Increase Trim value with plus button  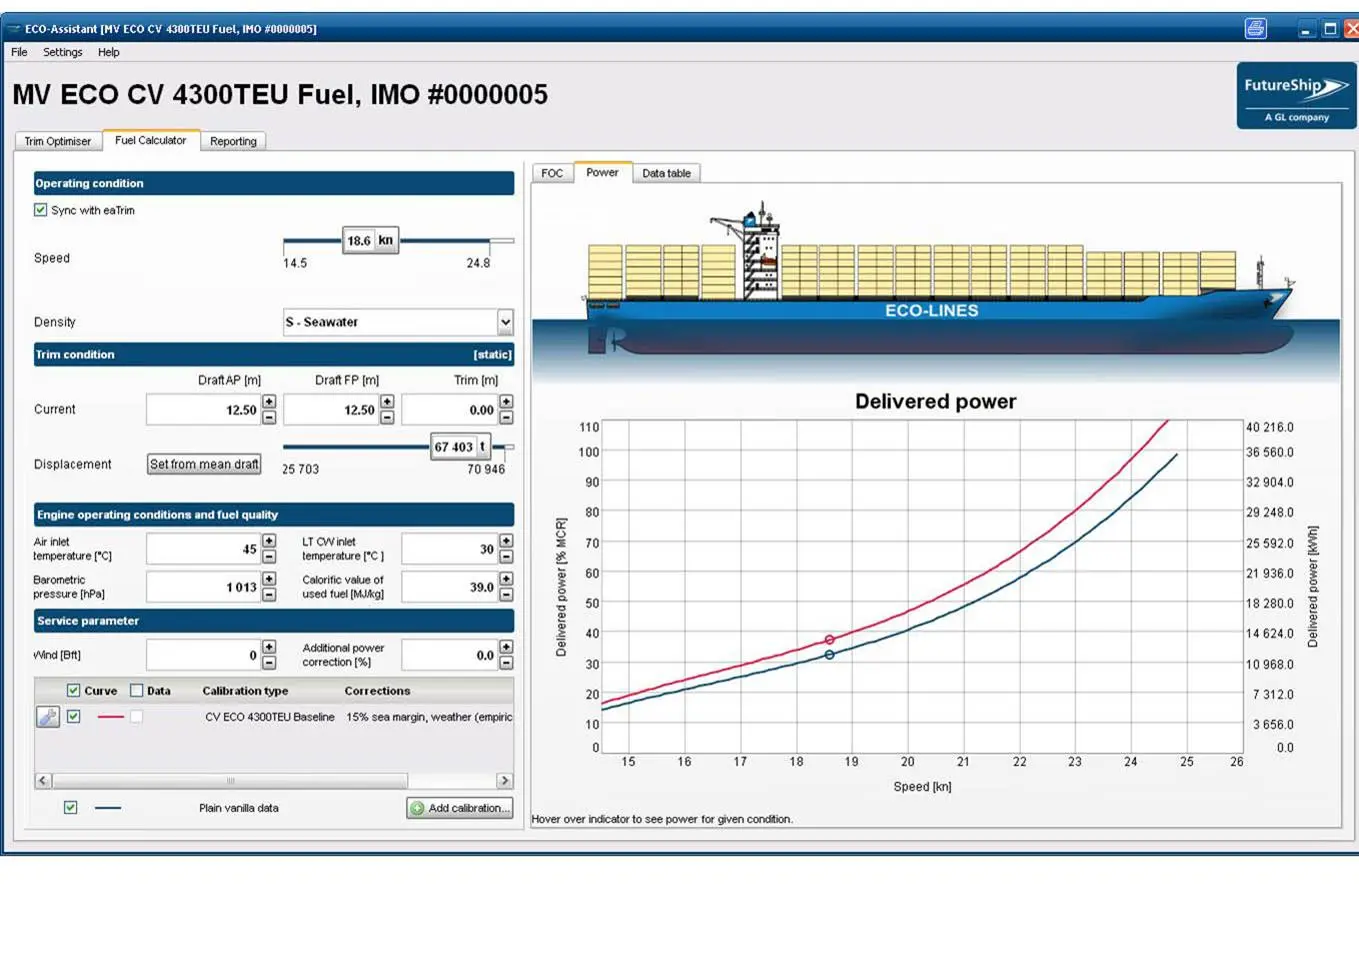click(506, 402)
